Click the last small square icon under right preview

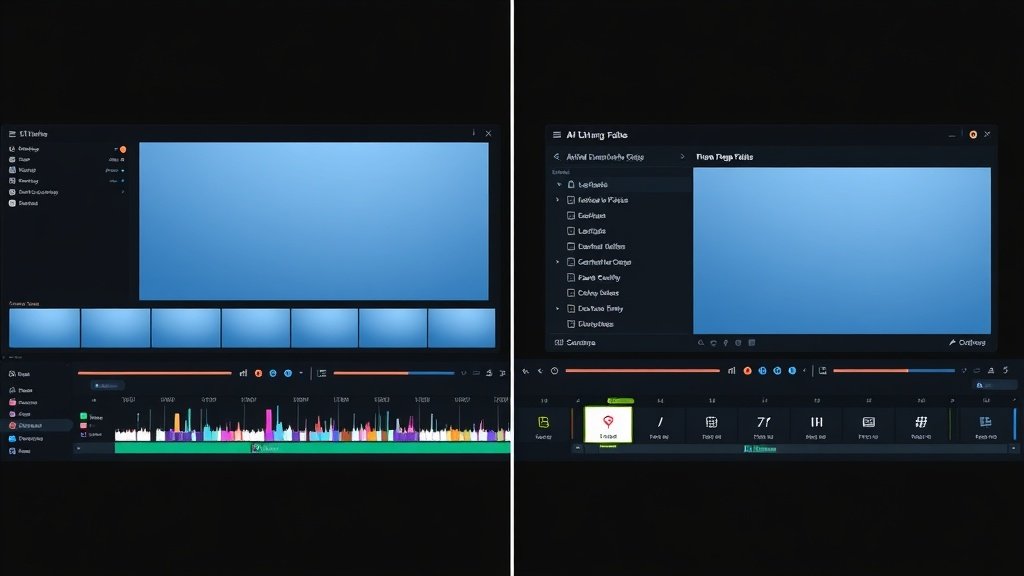(752, 342)
